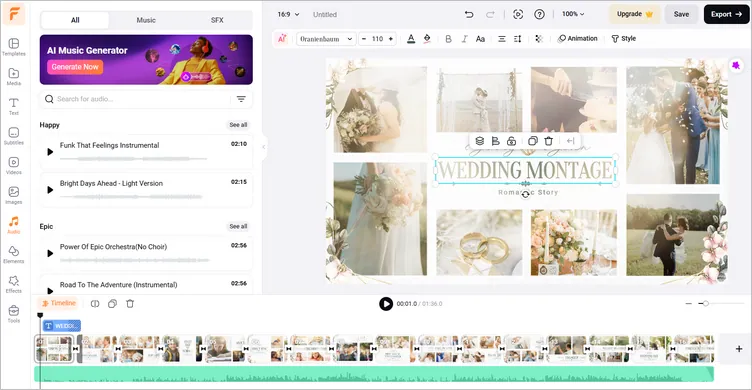Screen dimensions: 752x390
Task: Collapse the audio side panel arrow
Action: (x=263, y=147)
